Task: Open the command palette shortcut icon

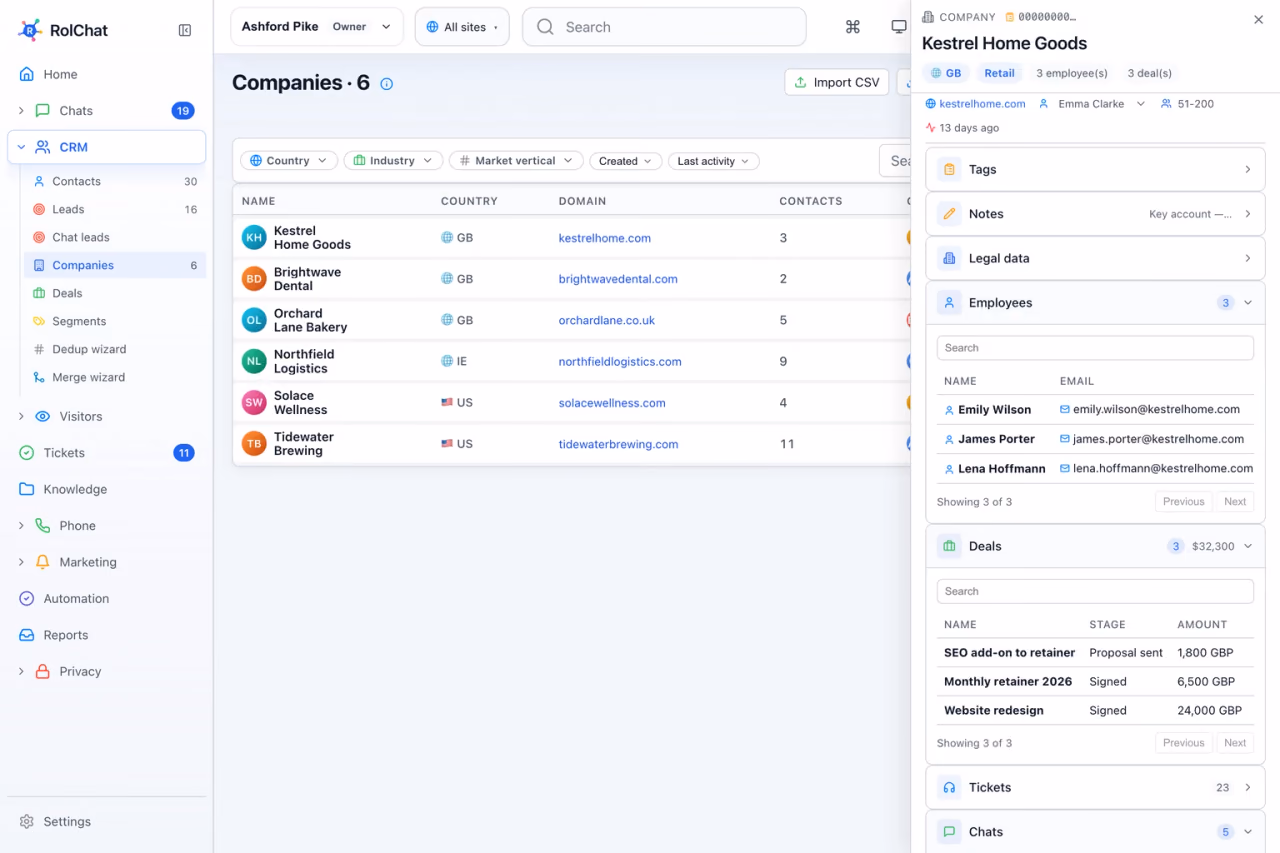Action: click(x=853, y=27)
